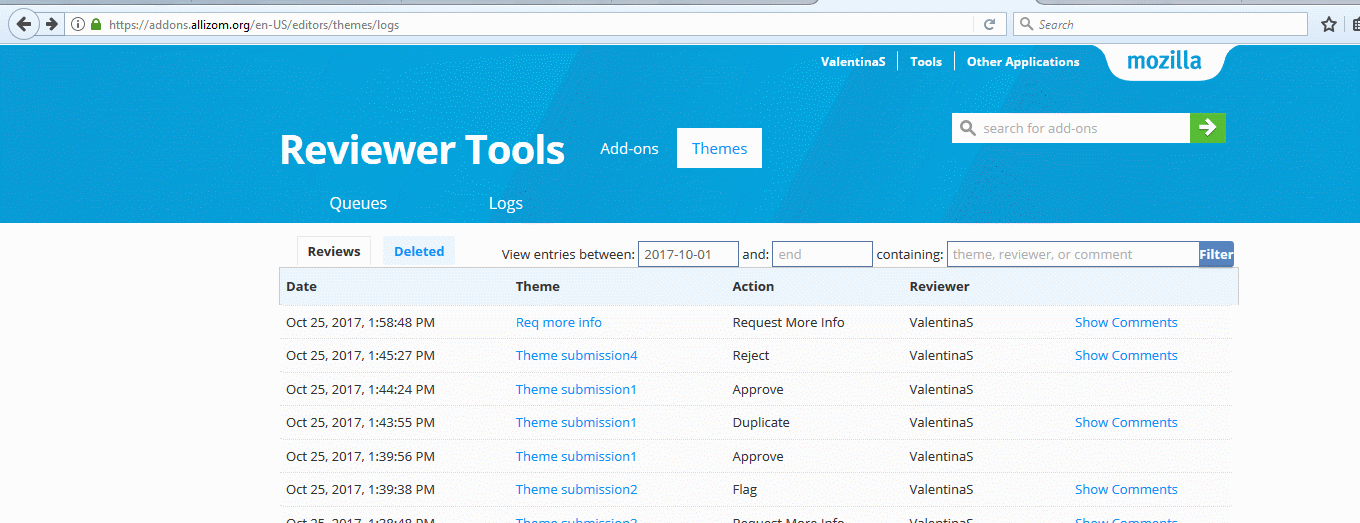Click the 'Duplicate' action cell

click(761, 422)
